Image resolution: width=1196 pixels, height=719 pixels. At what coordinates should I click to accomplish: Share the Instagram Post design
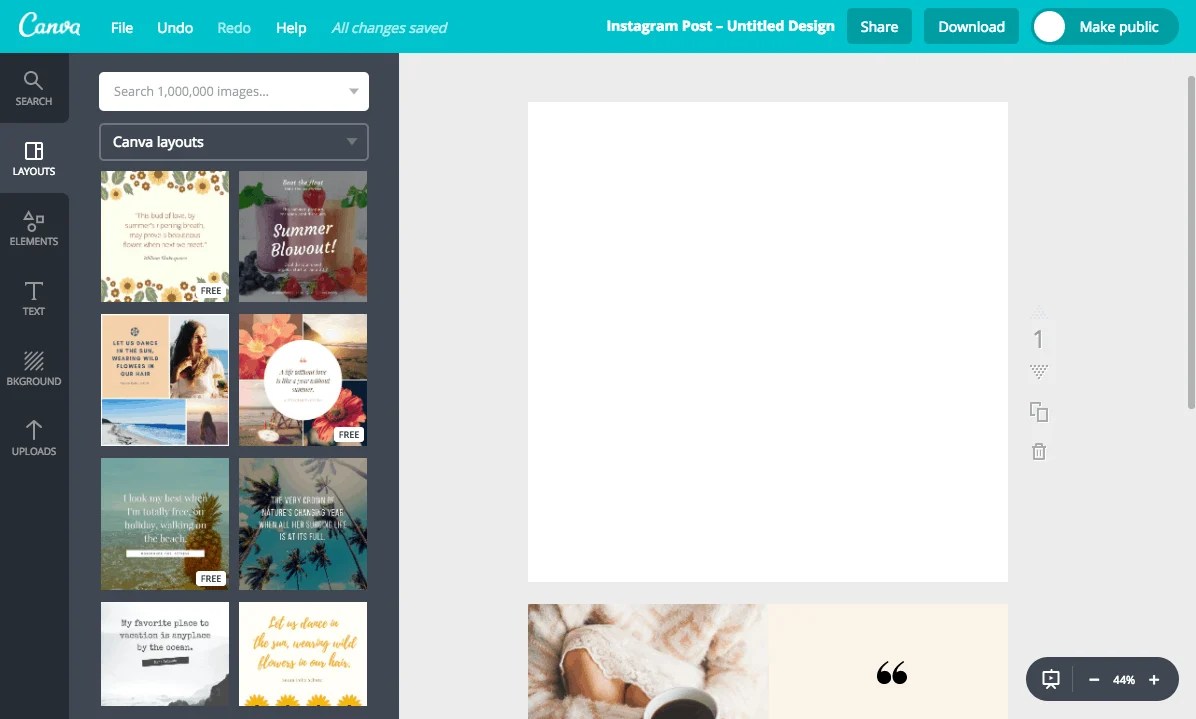pyautogui.click(x=879, y=26)
